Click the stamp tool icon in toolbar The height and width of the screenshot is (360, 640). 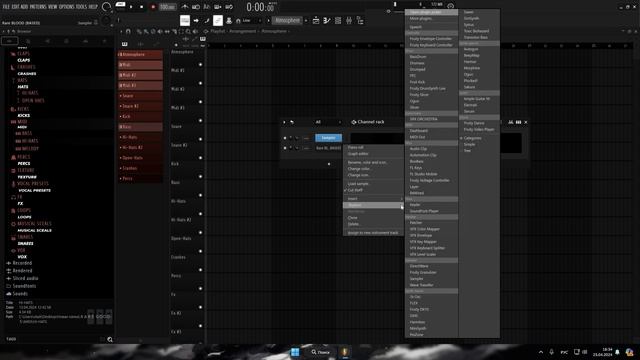(229, 20)
